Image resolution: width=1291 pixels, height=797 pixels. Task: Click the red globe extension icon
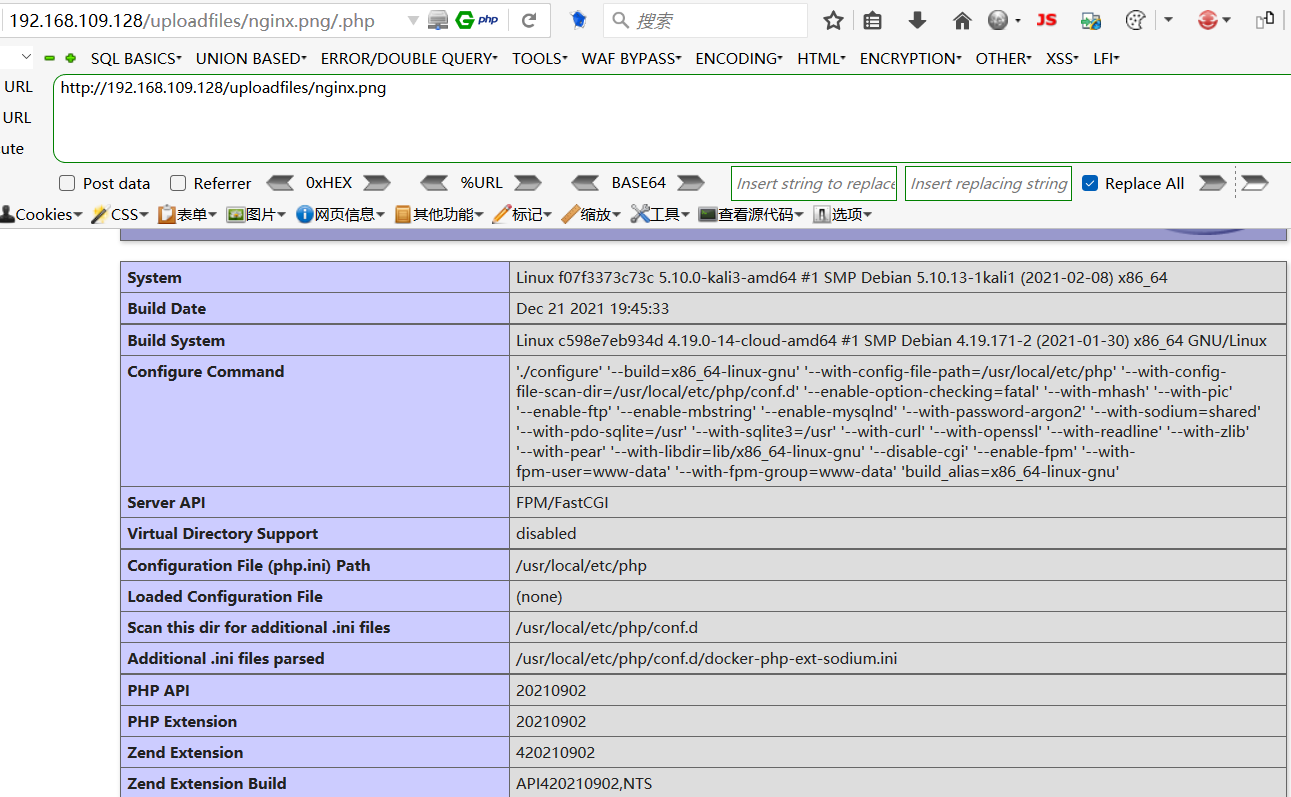click(x=1208, y=20)
